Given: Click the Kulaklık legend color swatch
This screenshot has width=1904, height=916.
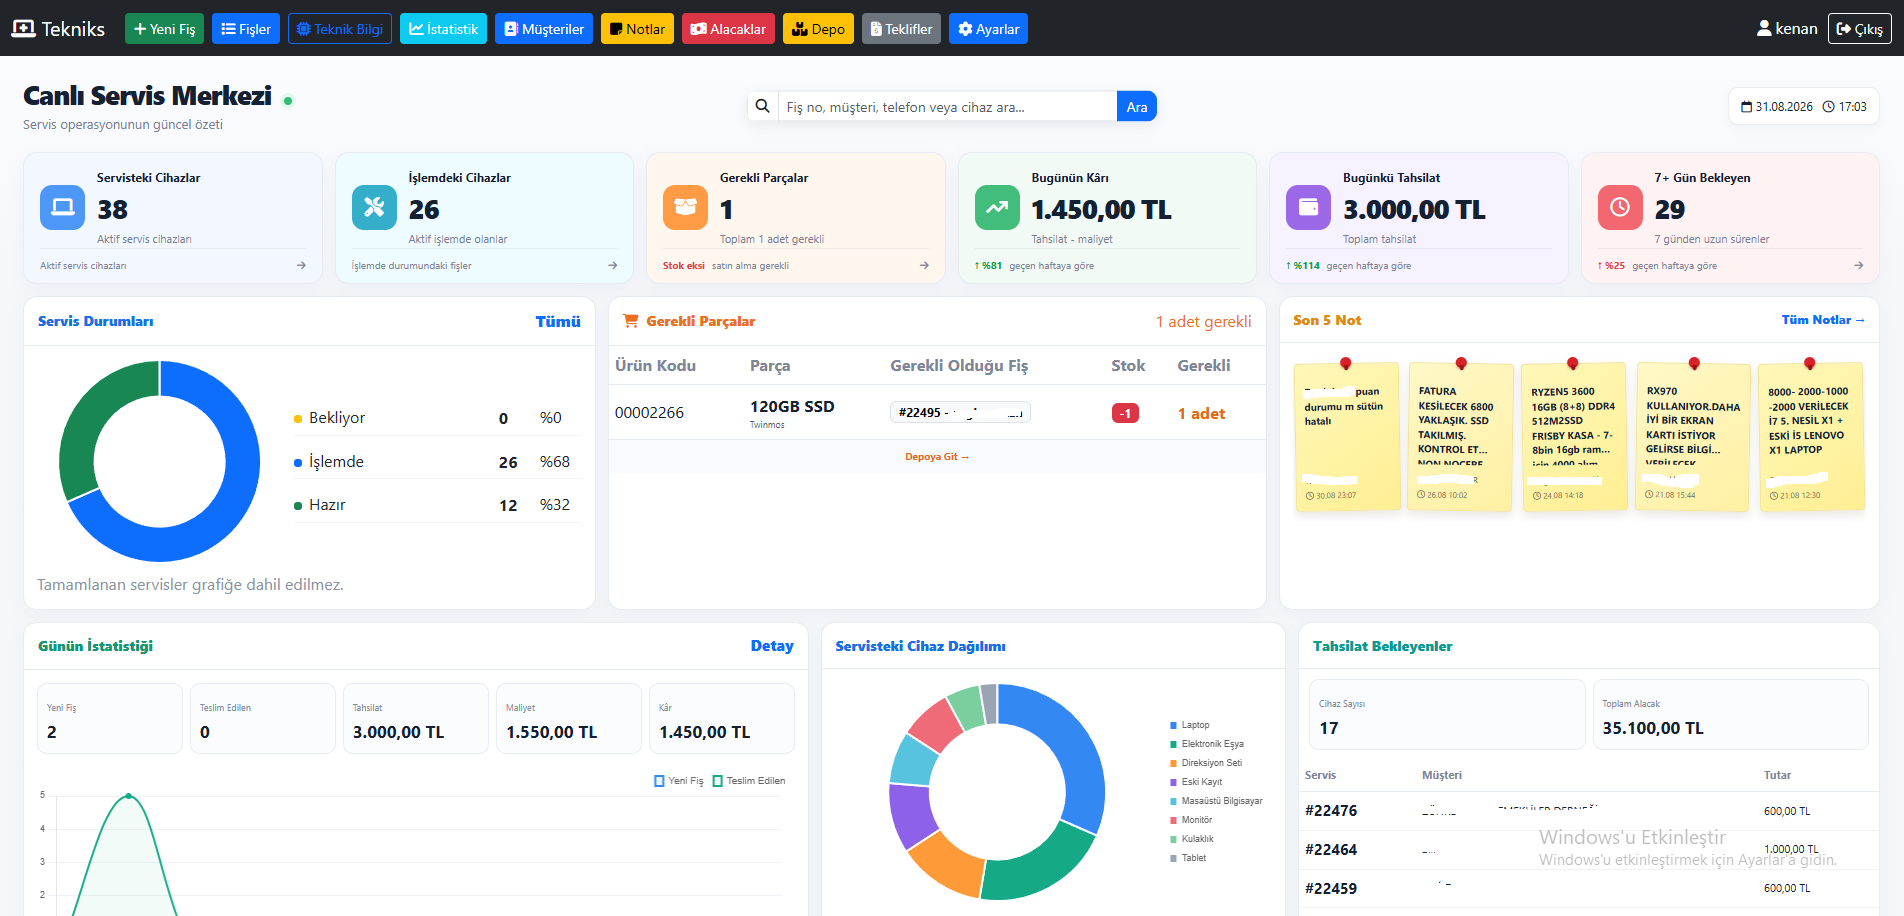Looking at the screenshot, I should (1173, 839).
